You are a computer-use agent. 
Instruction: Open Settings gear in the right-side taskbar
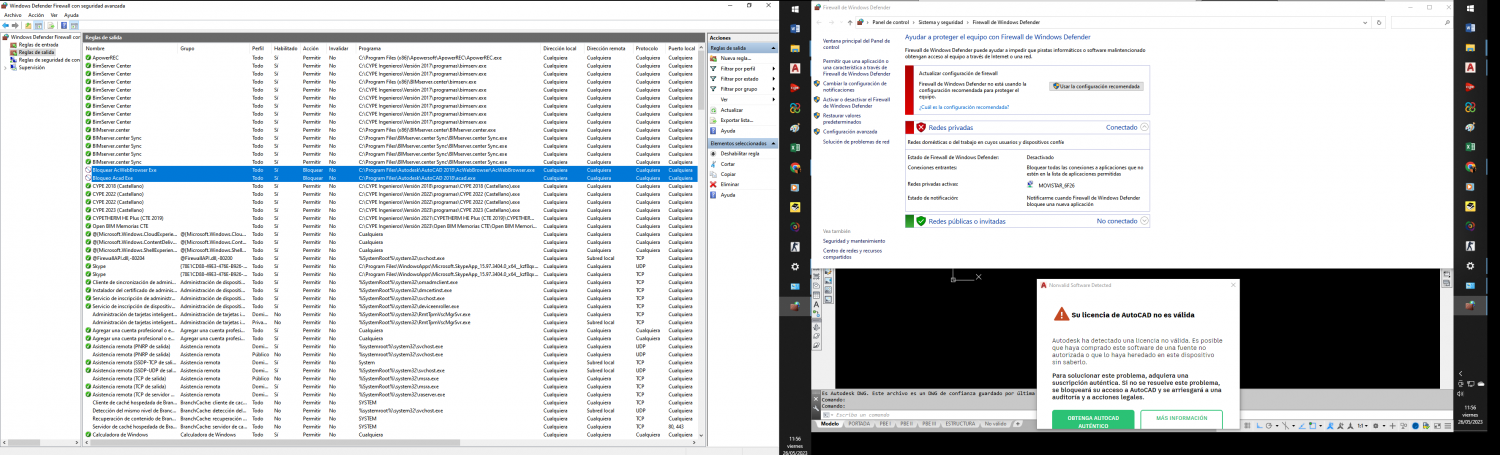(1471, 265)
